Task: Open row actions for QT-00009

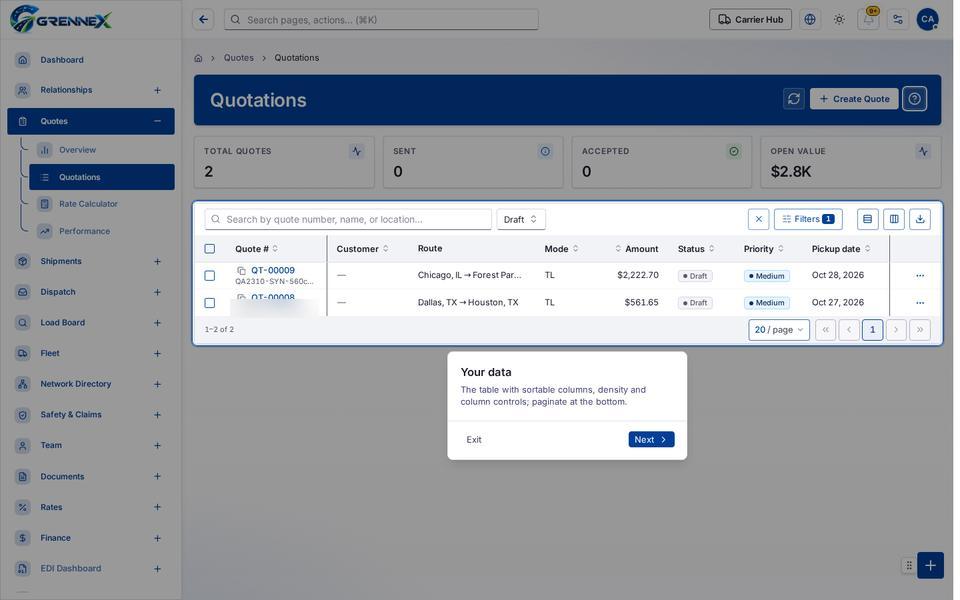Action: (920, 276)
